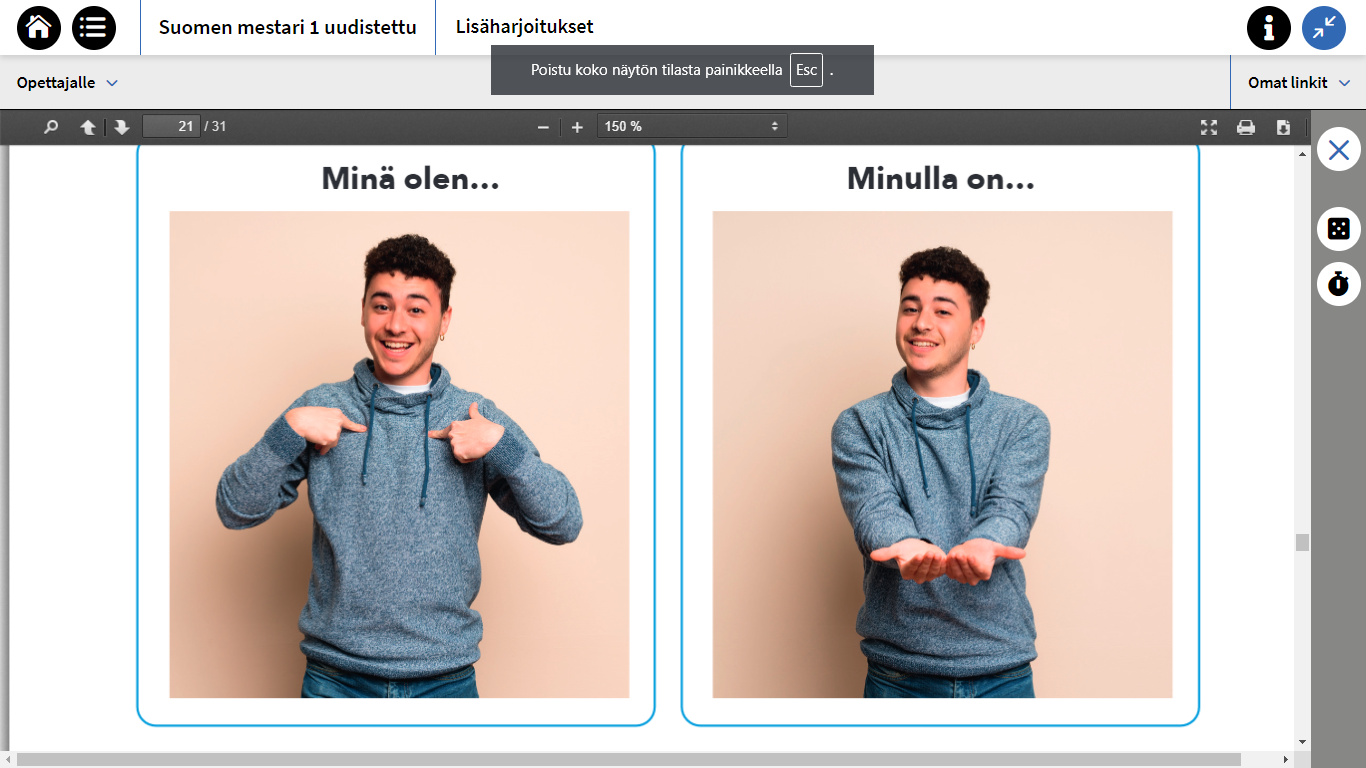This screenshot has width=1366, height=768.
Task: Expand the Omat linkit menu
Action: tap(1299, 83)
